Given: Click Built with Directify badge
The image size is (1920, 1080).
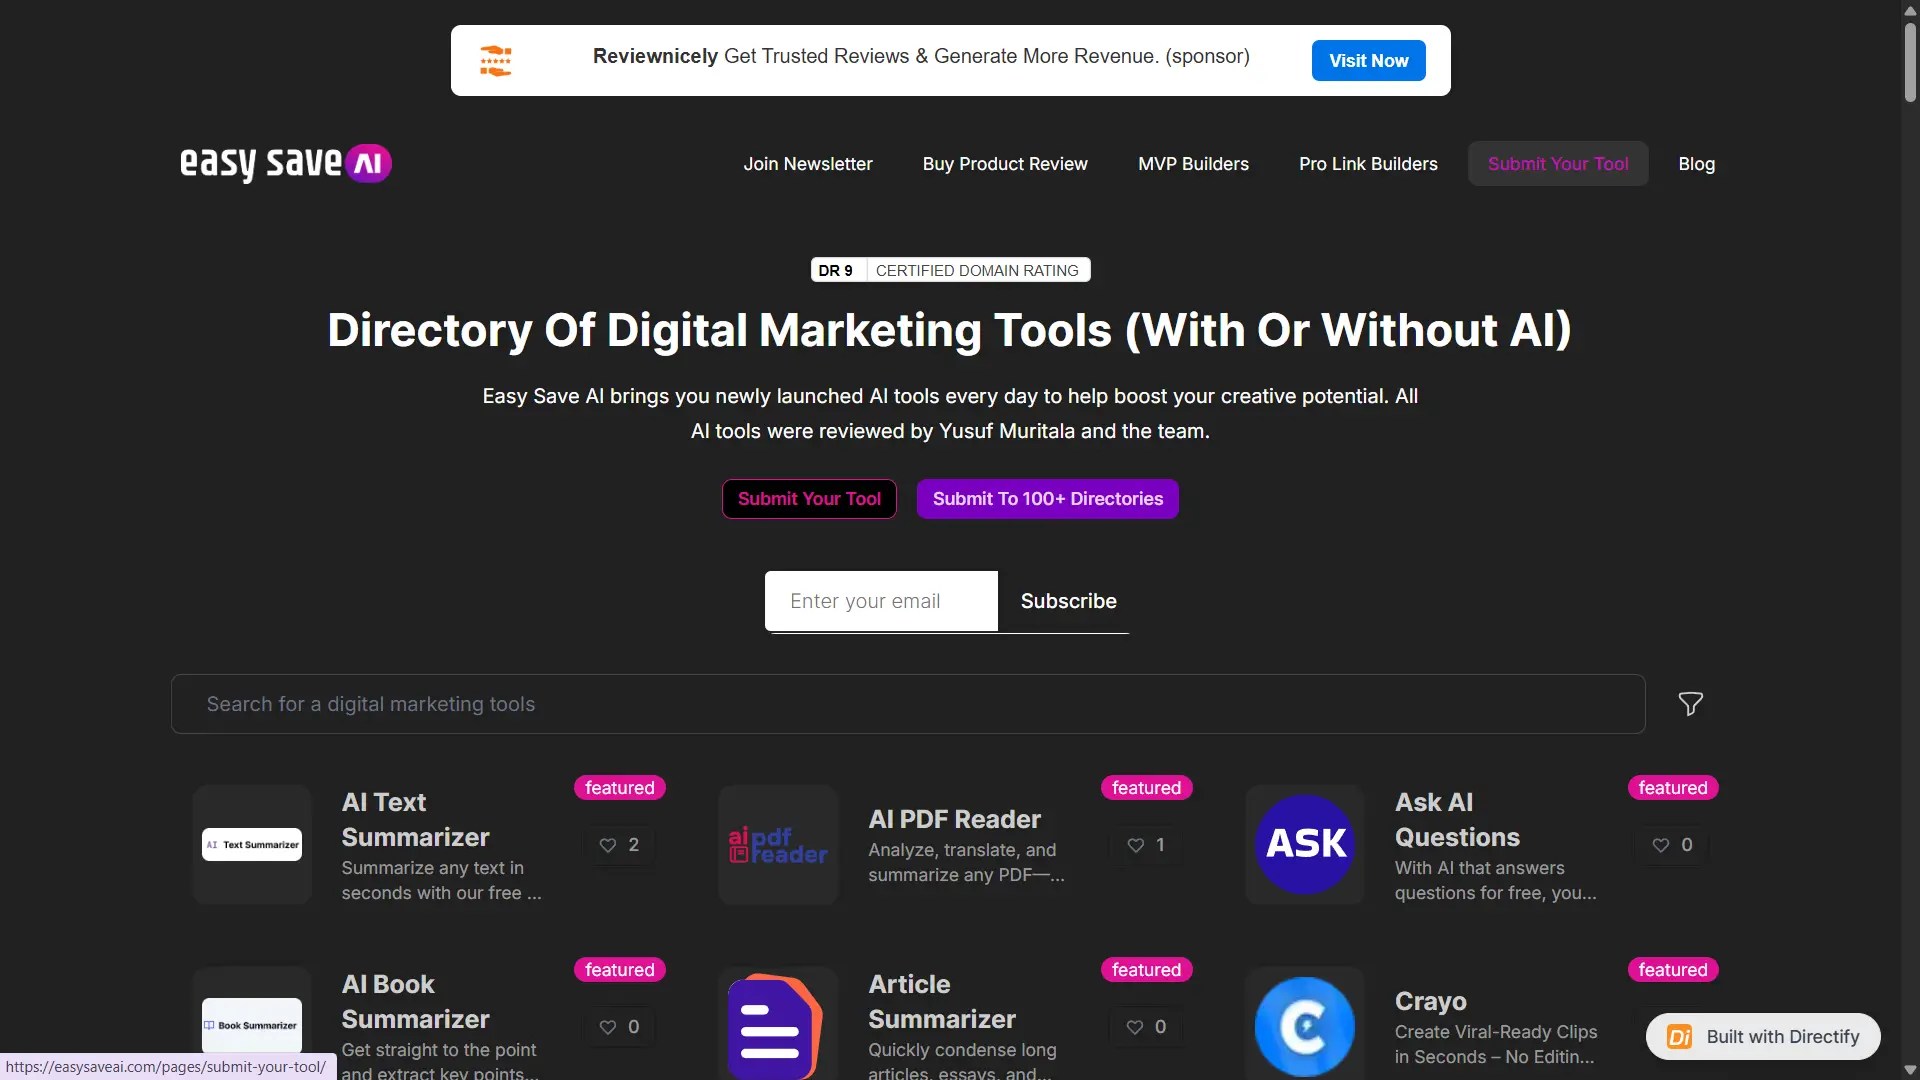Looking at the screenshot, I should 1763,1037.
